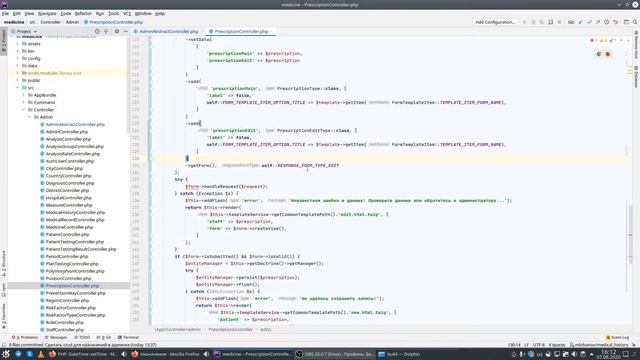The width and height of the screenshot is (640, 360).
Task: Open AnalysisController.php in project tree
Action: click(x=68, y=139)
